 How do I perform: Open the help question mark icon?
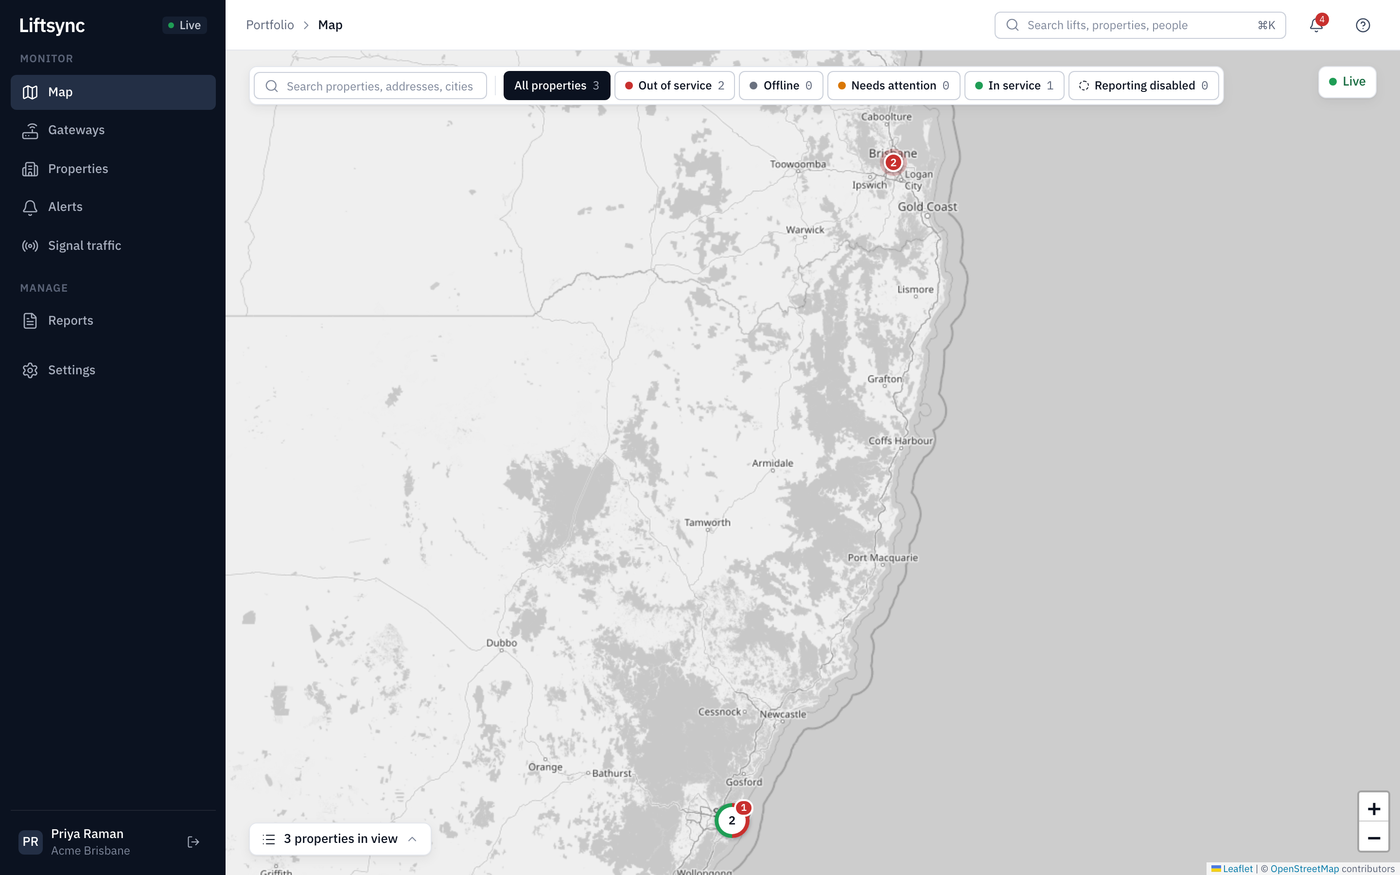[1363, 25]
